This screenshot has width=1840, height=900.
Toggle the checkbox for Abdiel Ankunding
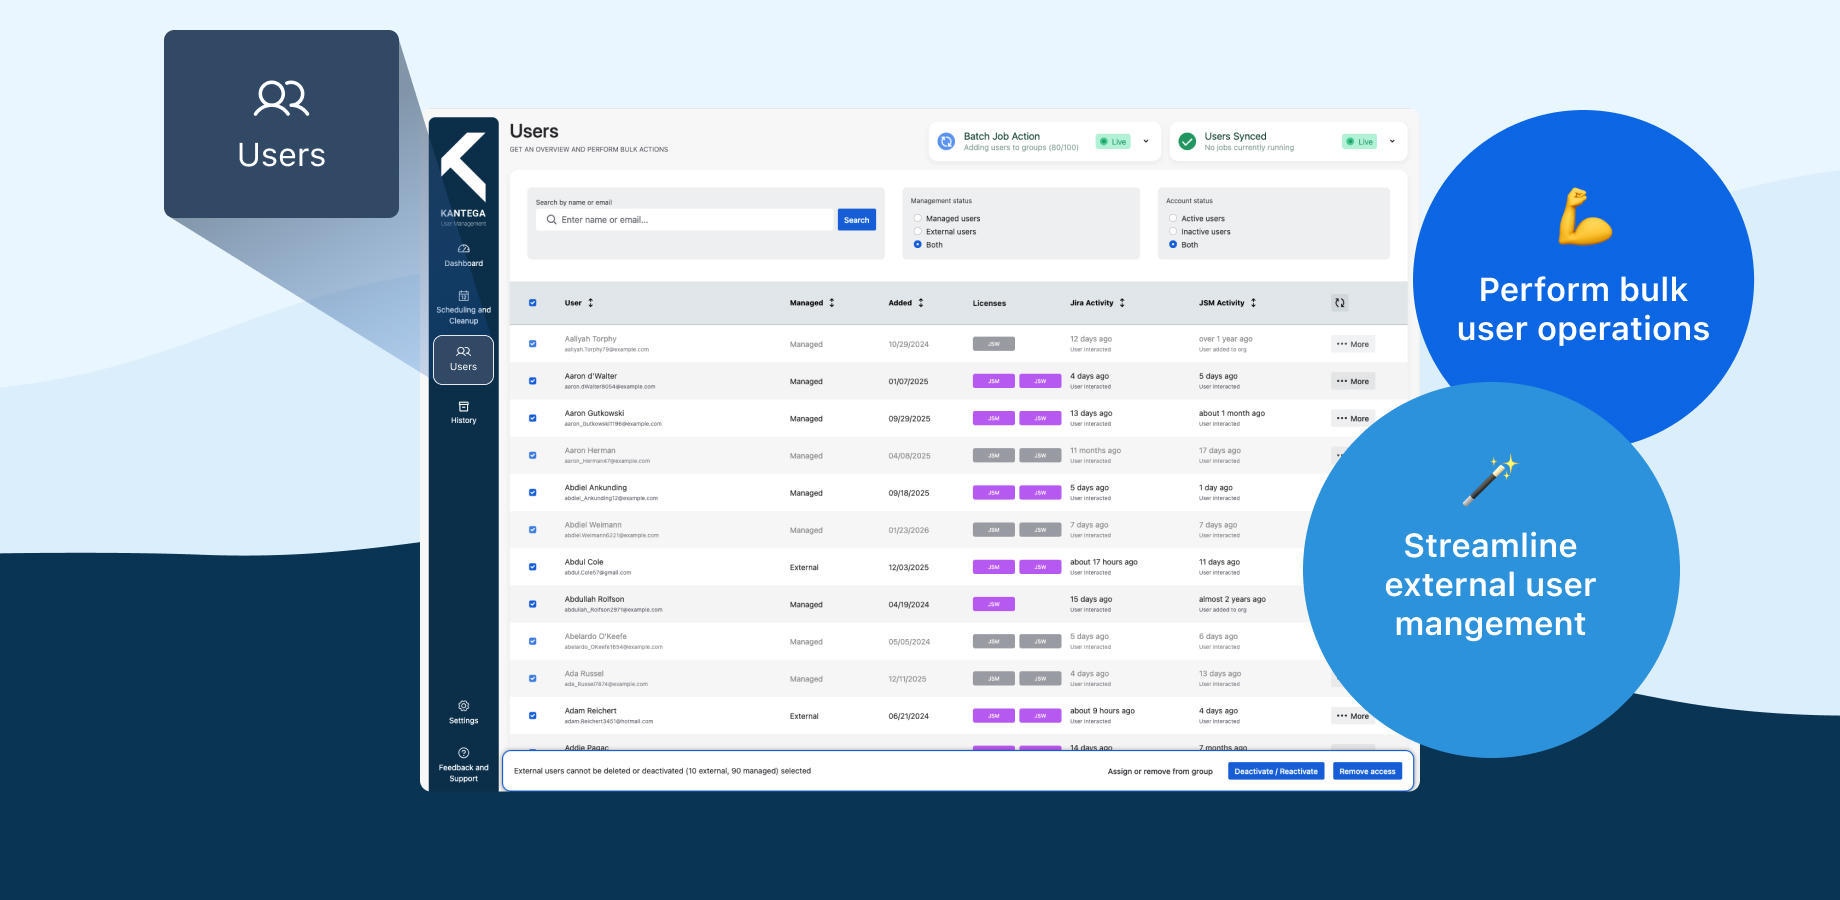tap(532, 493)
